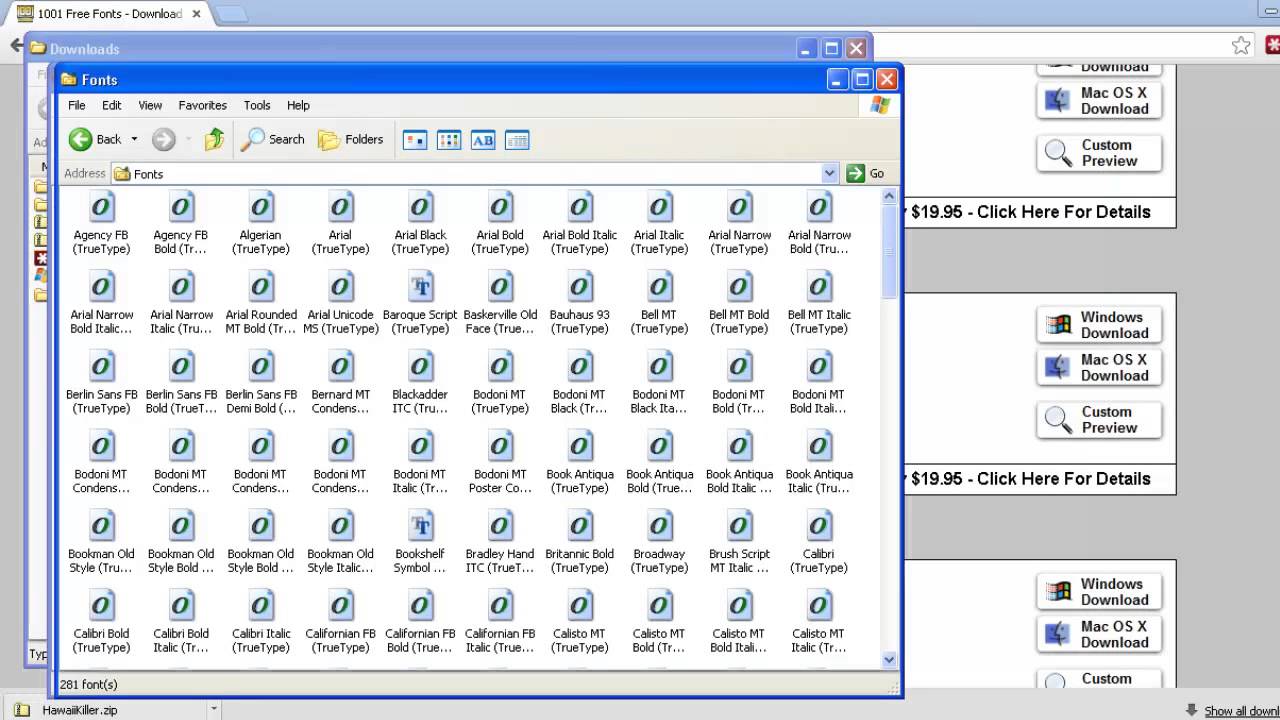
Task: Click Show all downloads link
Action: pyautogui.click(x=1241, y=711)
